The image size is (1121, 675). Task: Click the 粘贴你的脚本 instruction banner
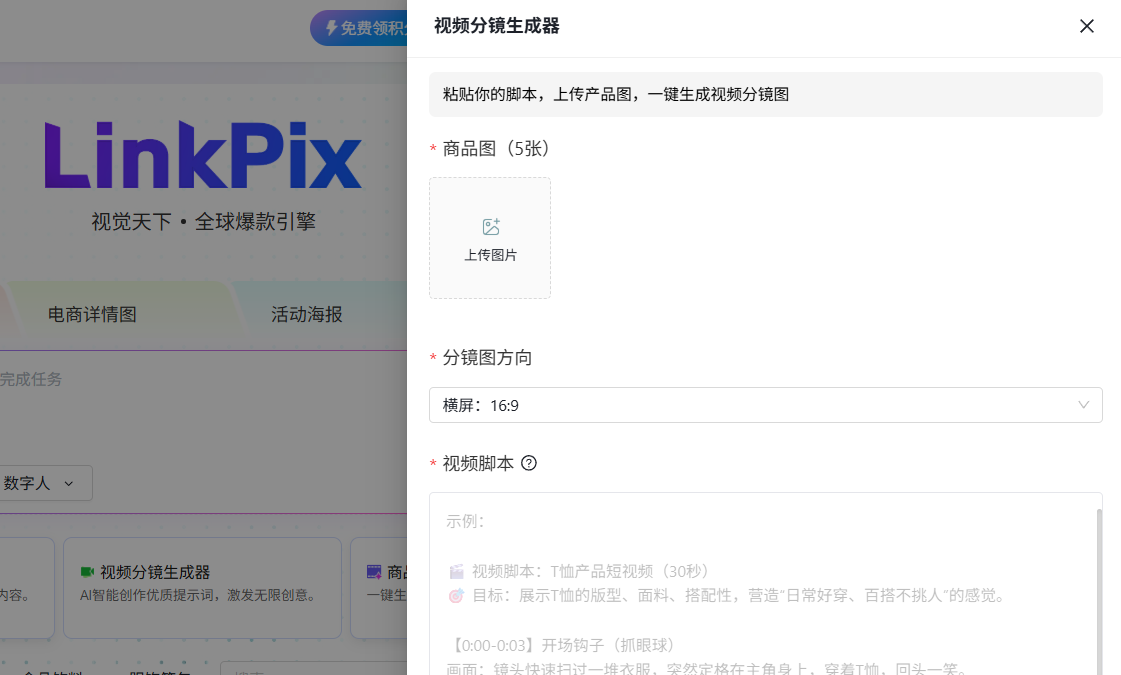tap(765, 93)
